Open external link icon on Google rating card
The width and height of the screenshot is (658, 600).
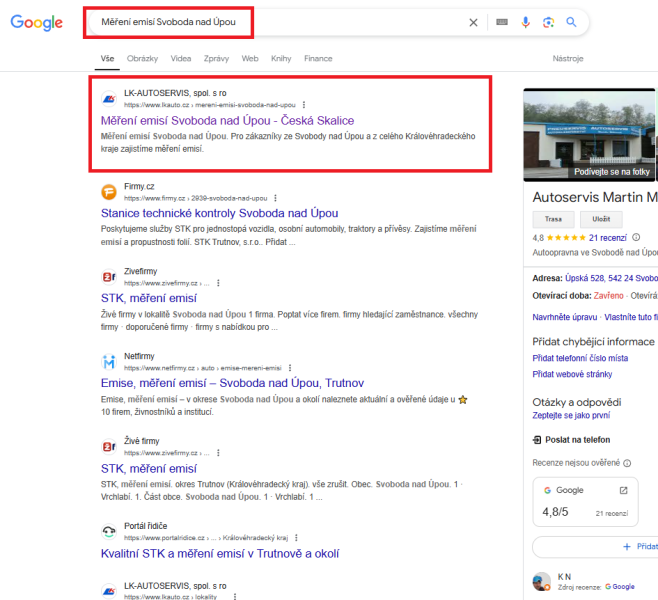pos(624,490)
